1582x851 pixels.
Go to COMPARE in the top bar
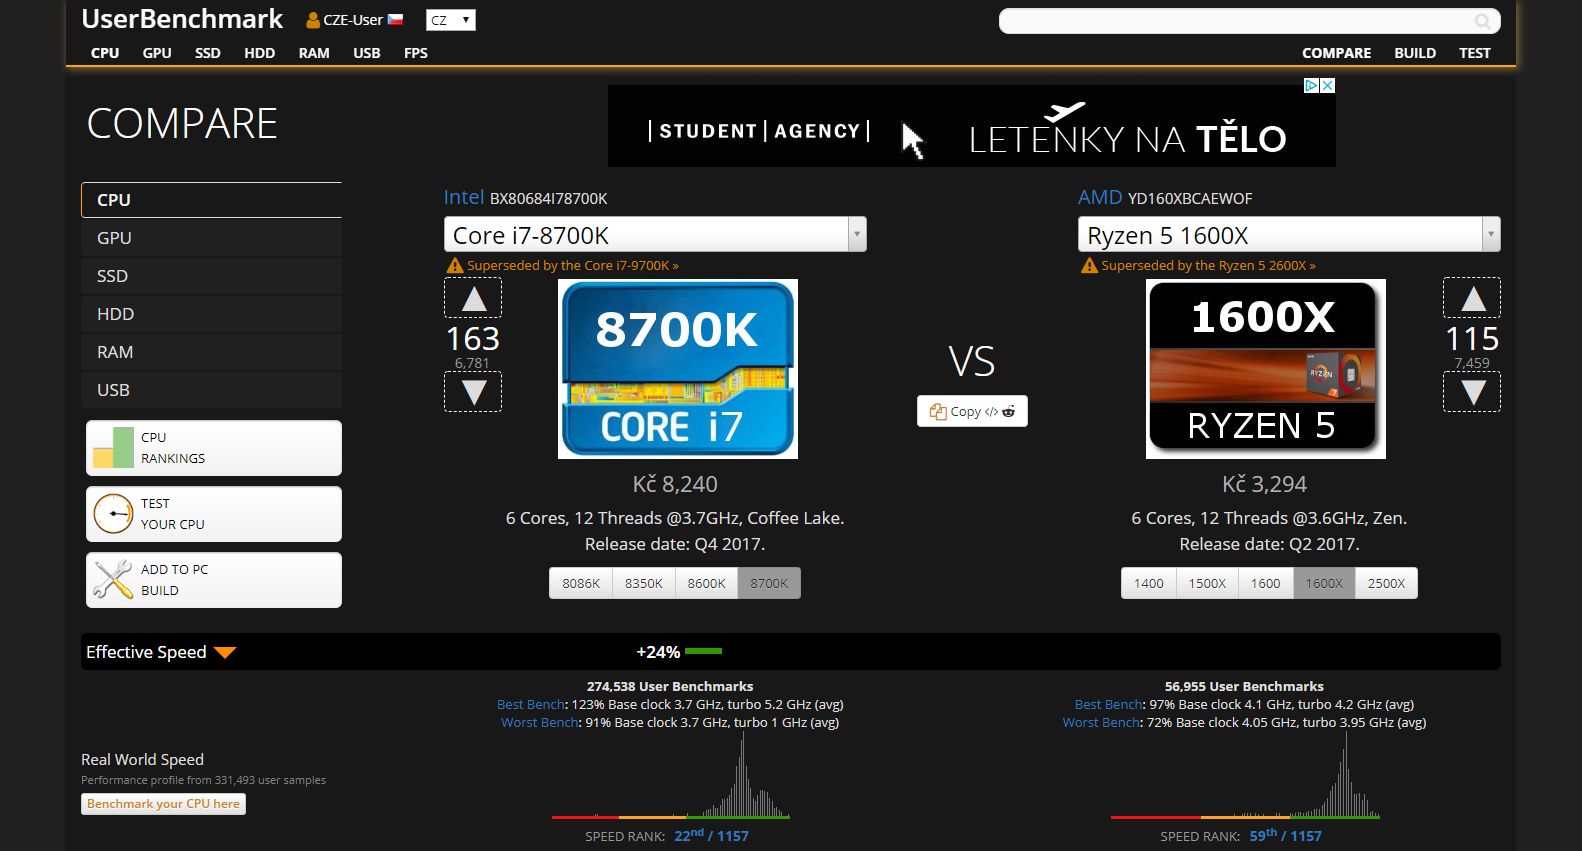tap(1336, 53)
